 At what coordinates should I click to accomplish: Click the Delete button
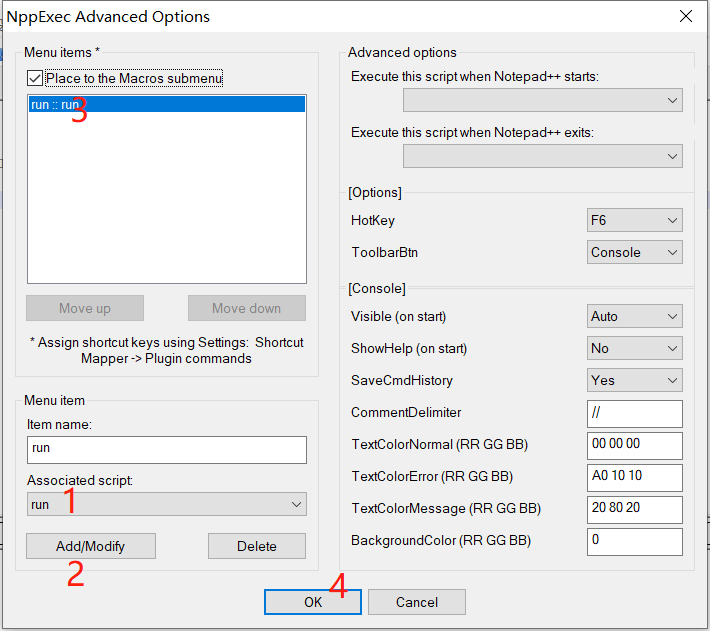click(257, 546)
